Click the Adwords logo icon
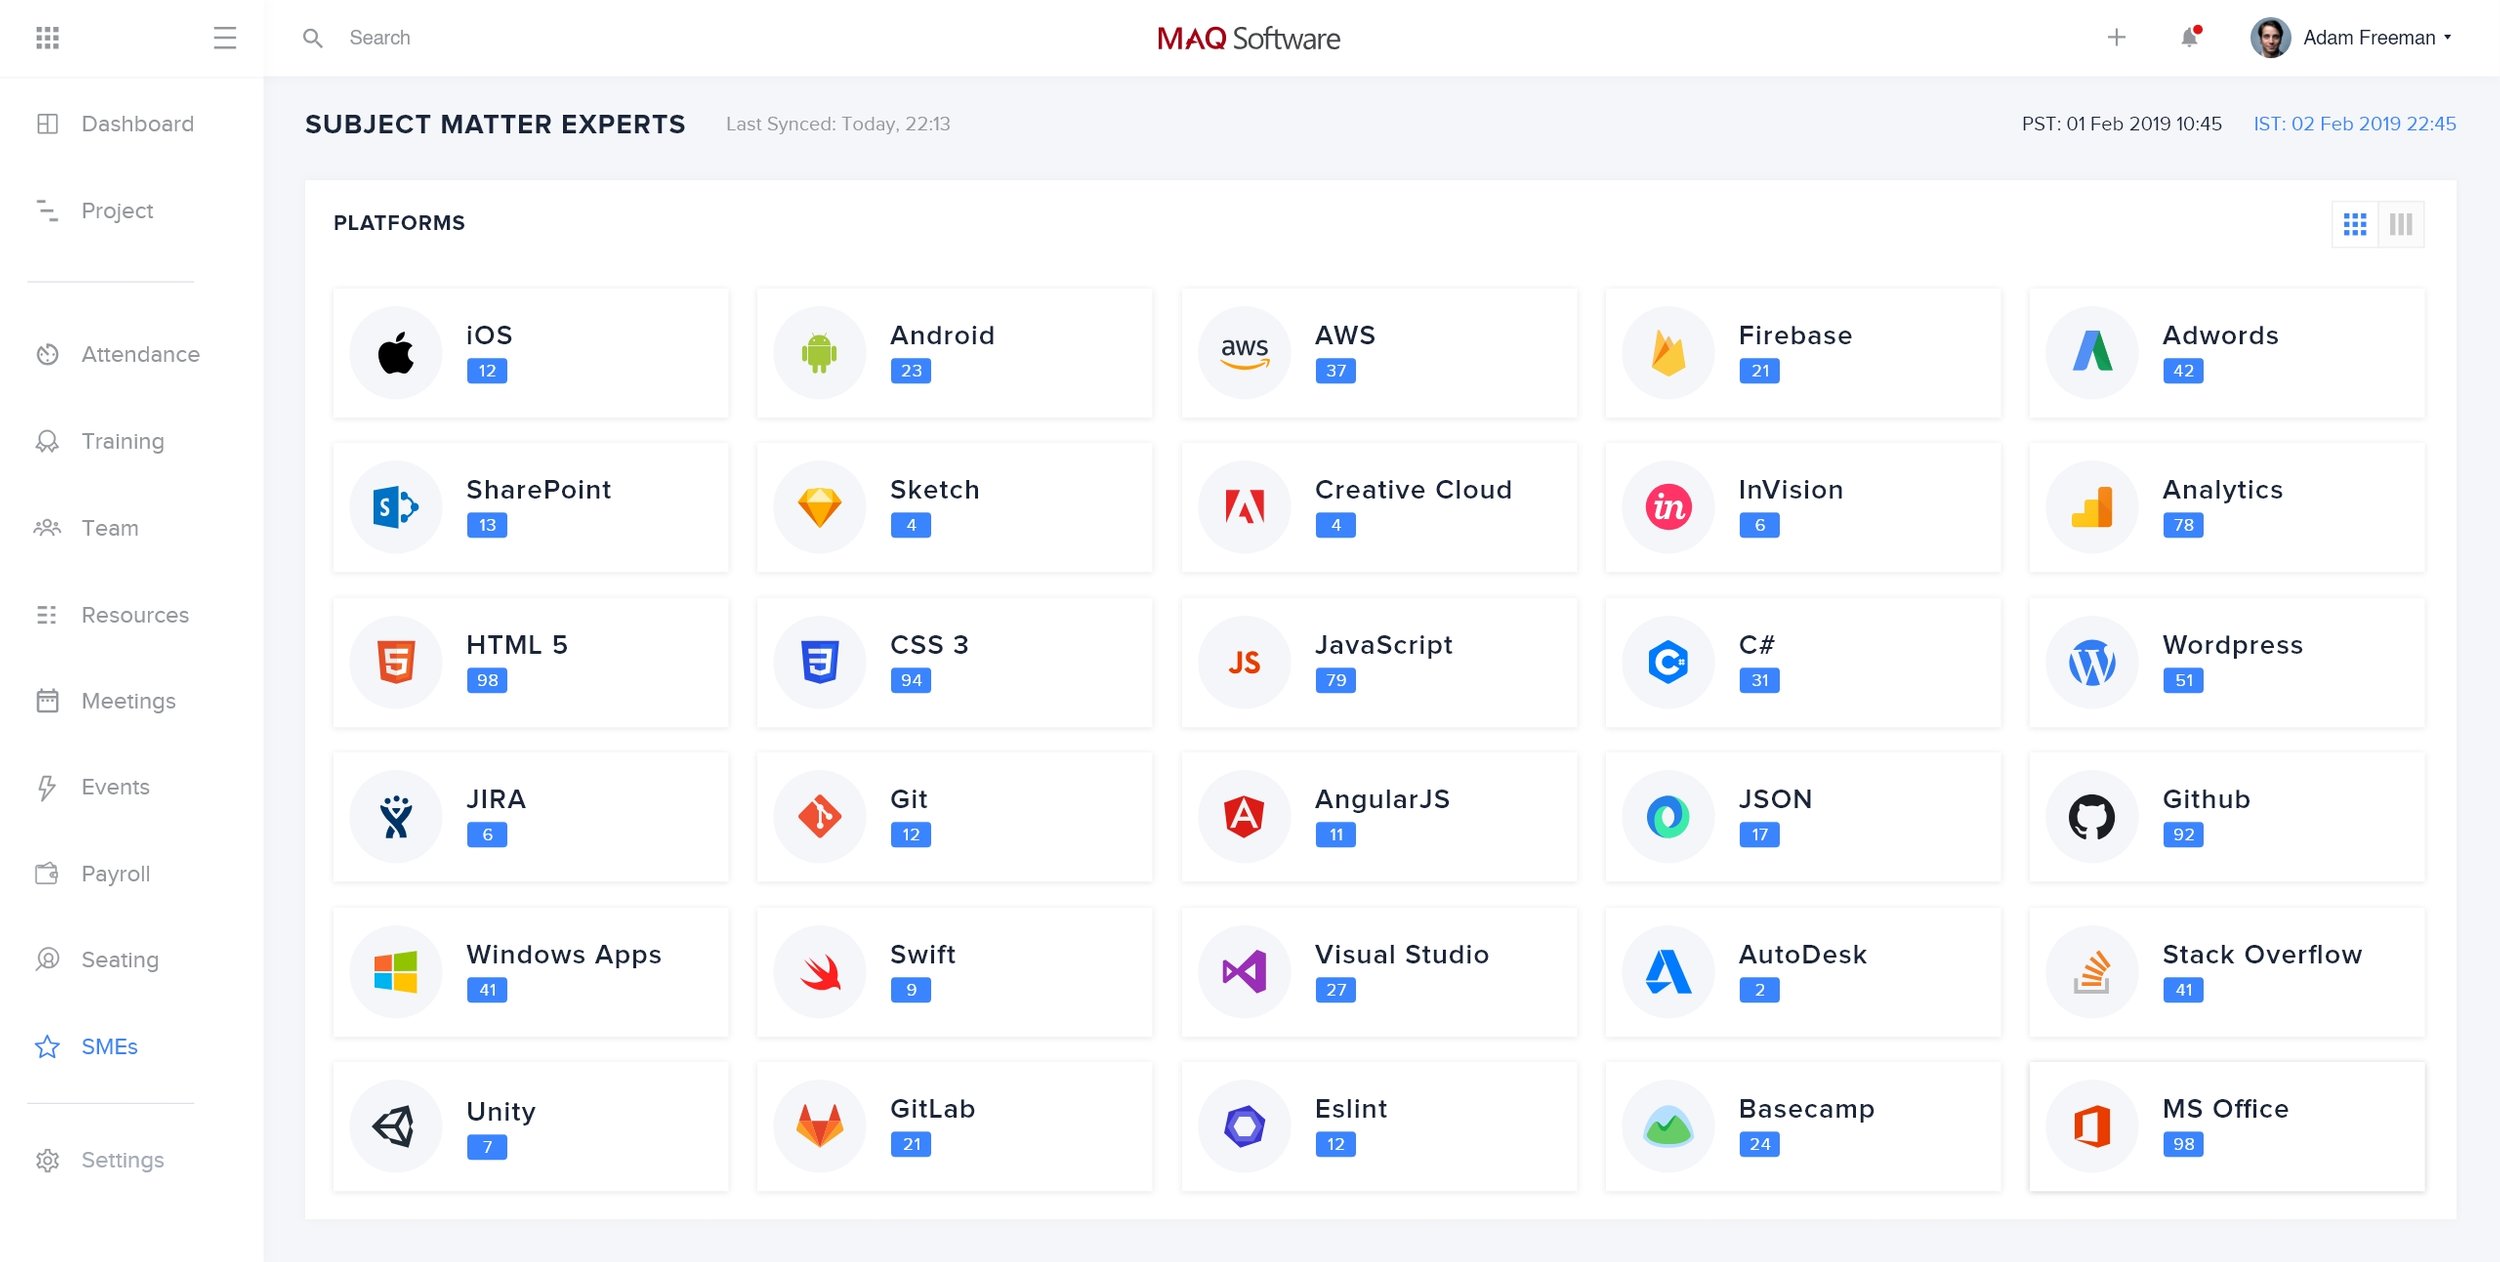Image resolution: width=2500 pixels, height=1262 pixels. coord(2092,353)
